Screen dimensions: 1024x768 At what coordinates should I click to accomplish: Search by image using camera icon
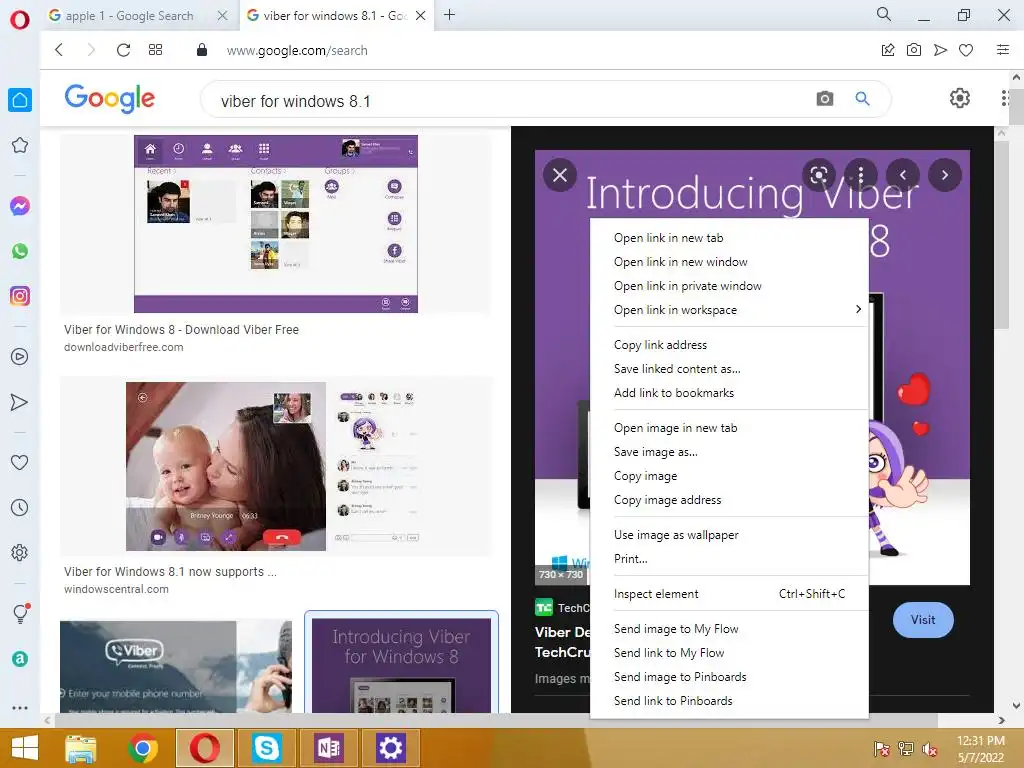click(825, 99)
